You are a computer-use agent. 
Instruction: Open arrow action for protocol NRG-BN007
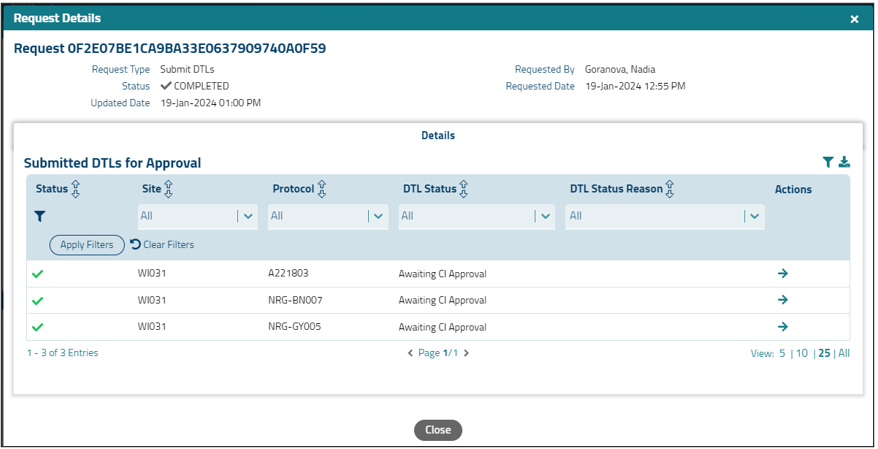click(x=783, y=300)
